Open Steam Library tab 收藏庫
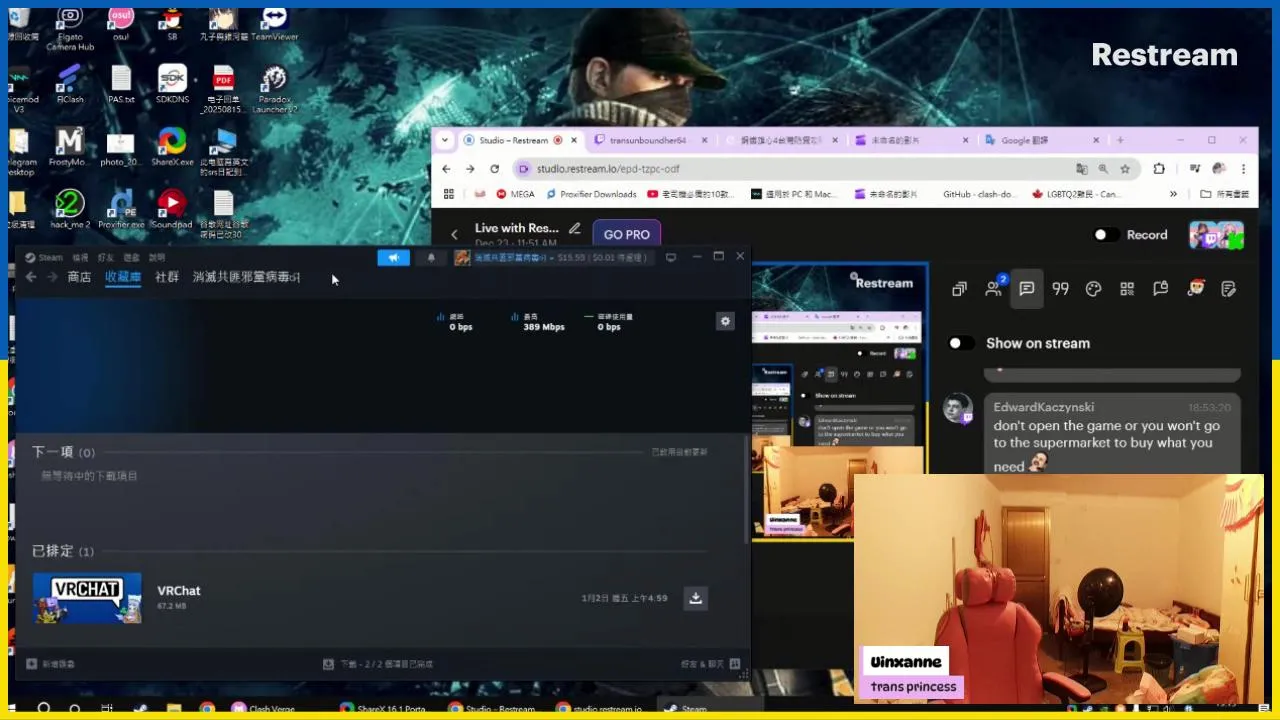This screenshot has width=1280, height=720. coord(123,277)
